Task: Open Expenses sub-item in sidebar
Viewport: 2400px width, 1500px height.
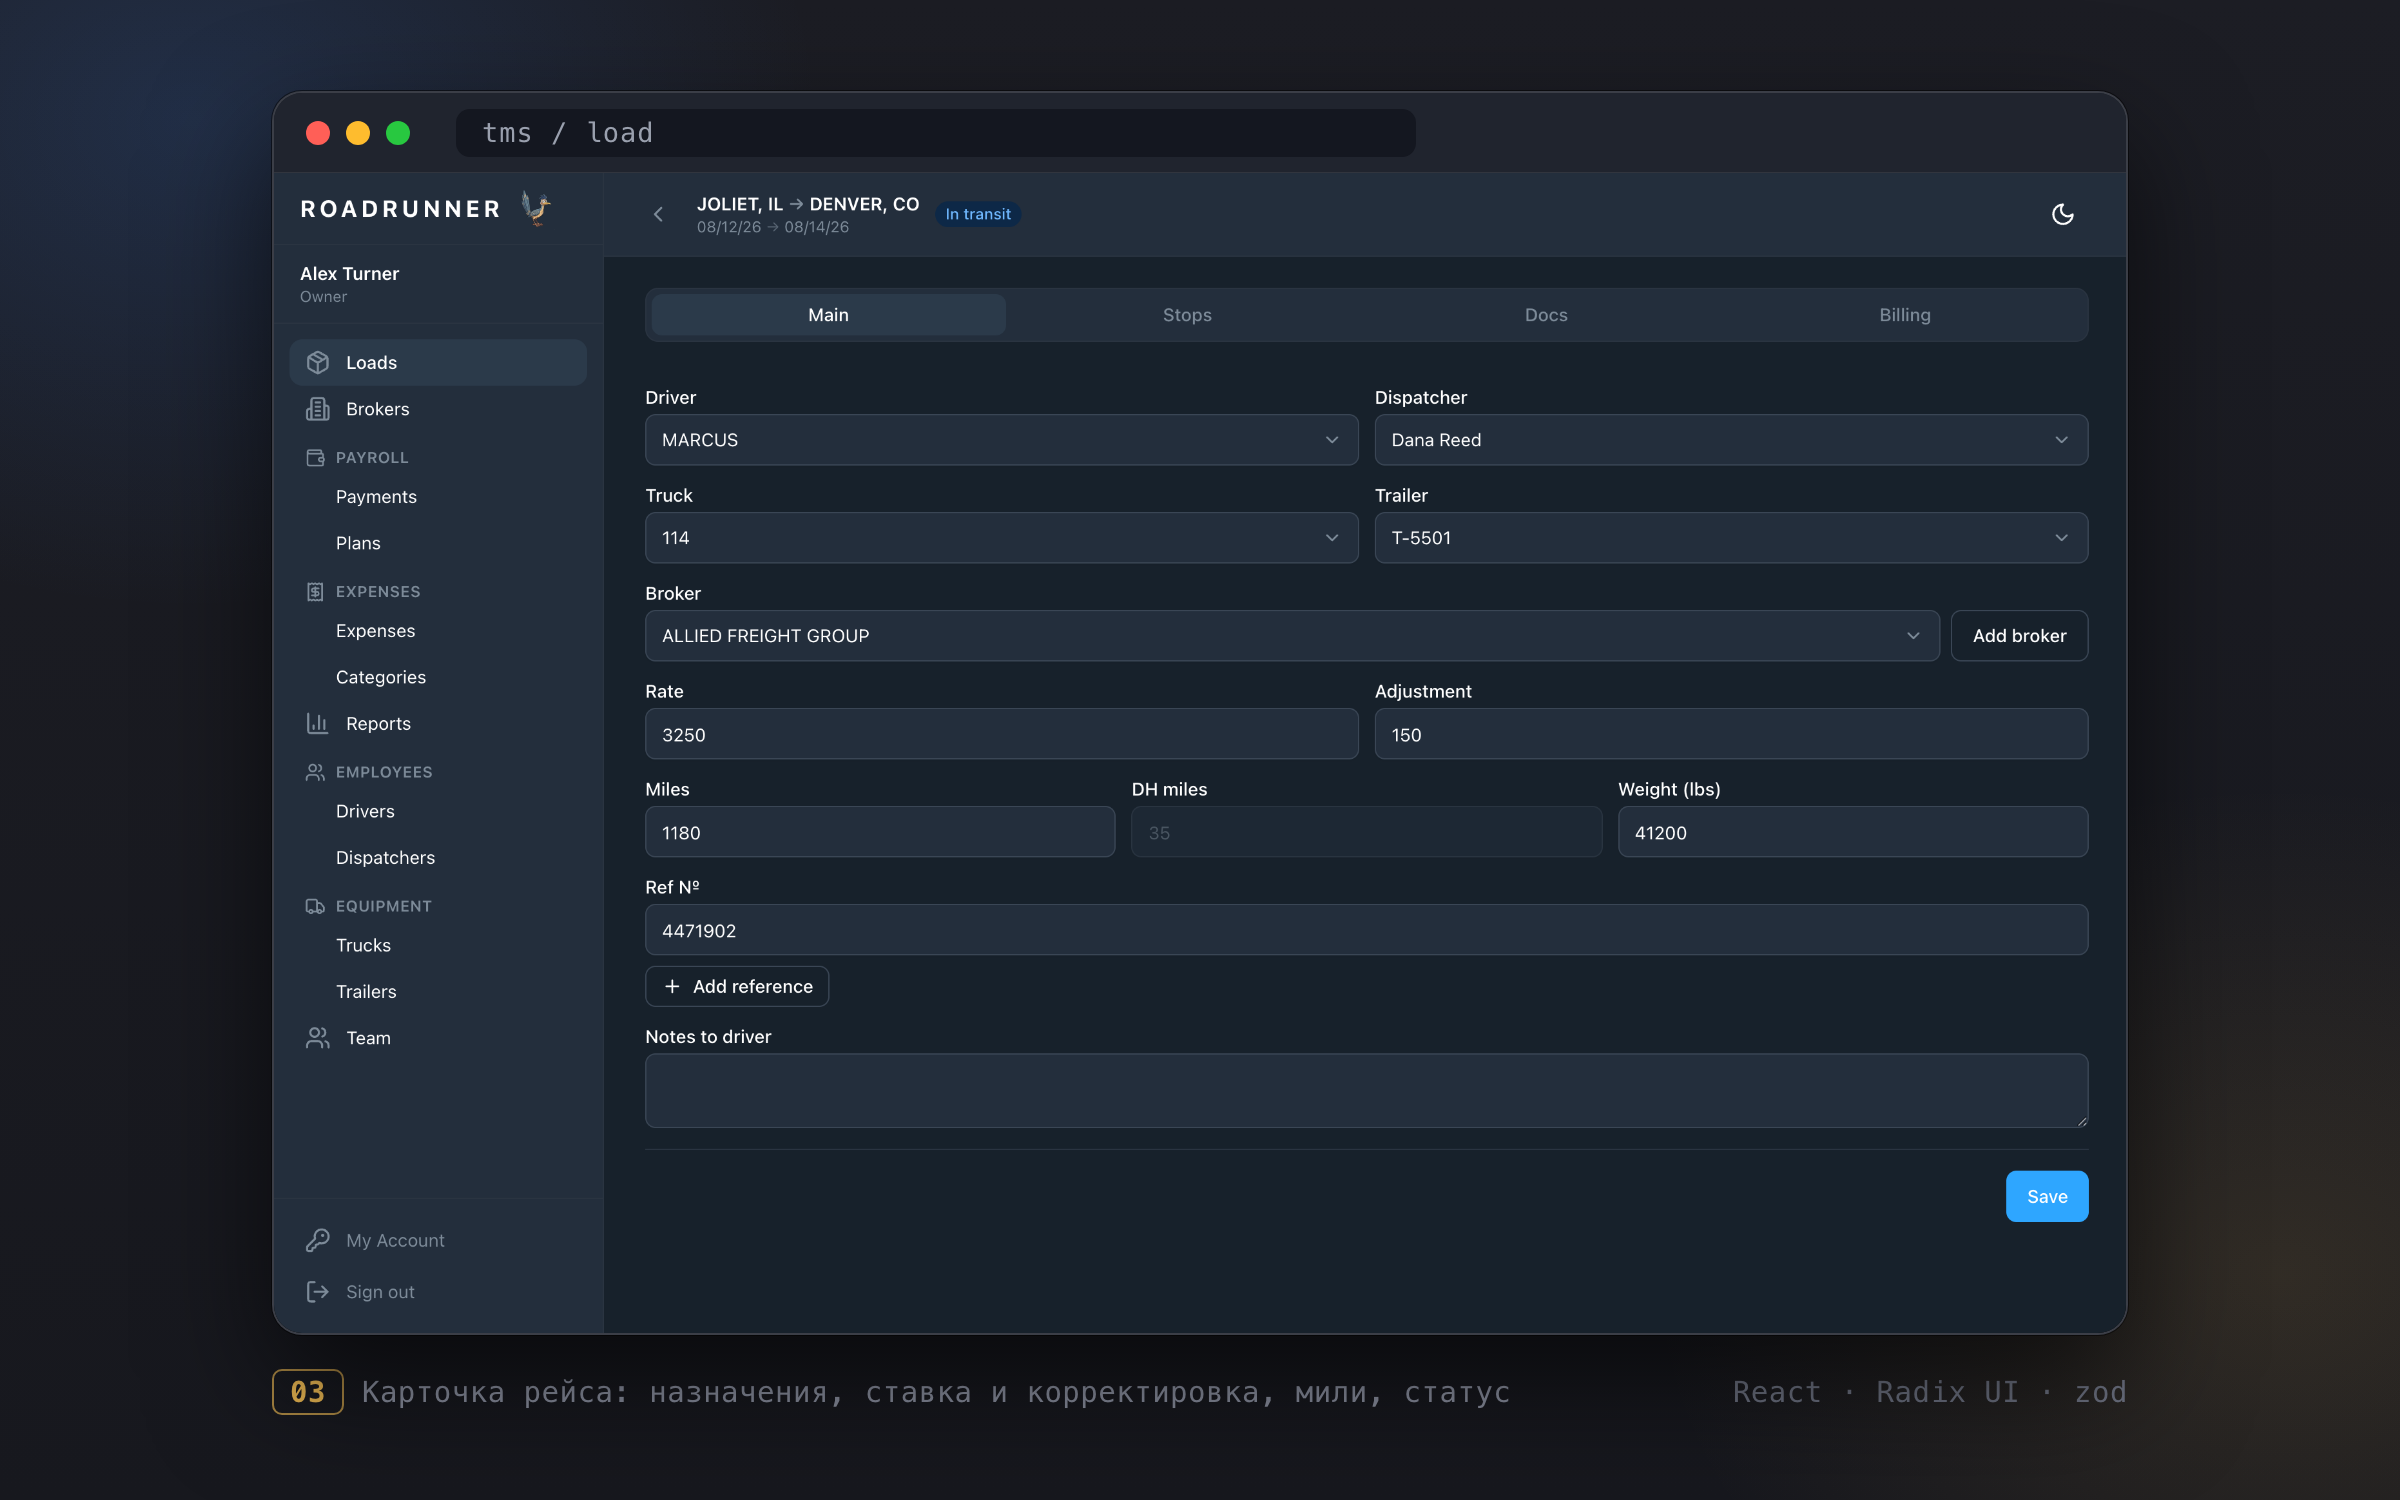Action: click(375, 631)
